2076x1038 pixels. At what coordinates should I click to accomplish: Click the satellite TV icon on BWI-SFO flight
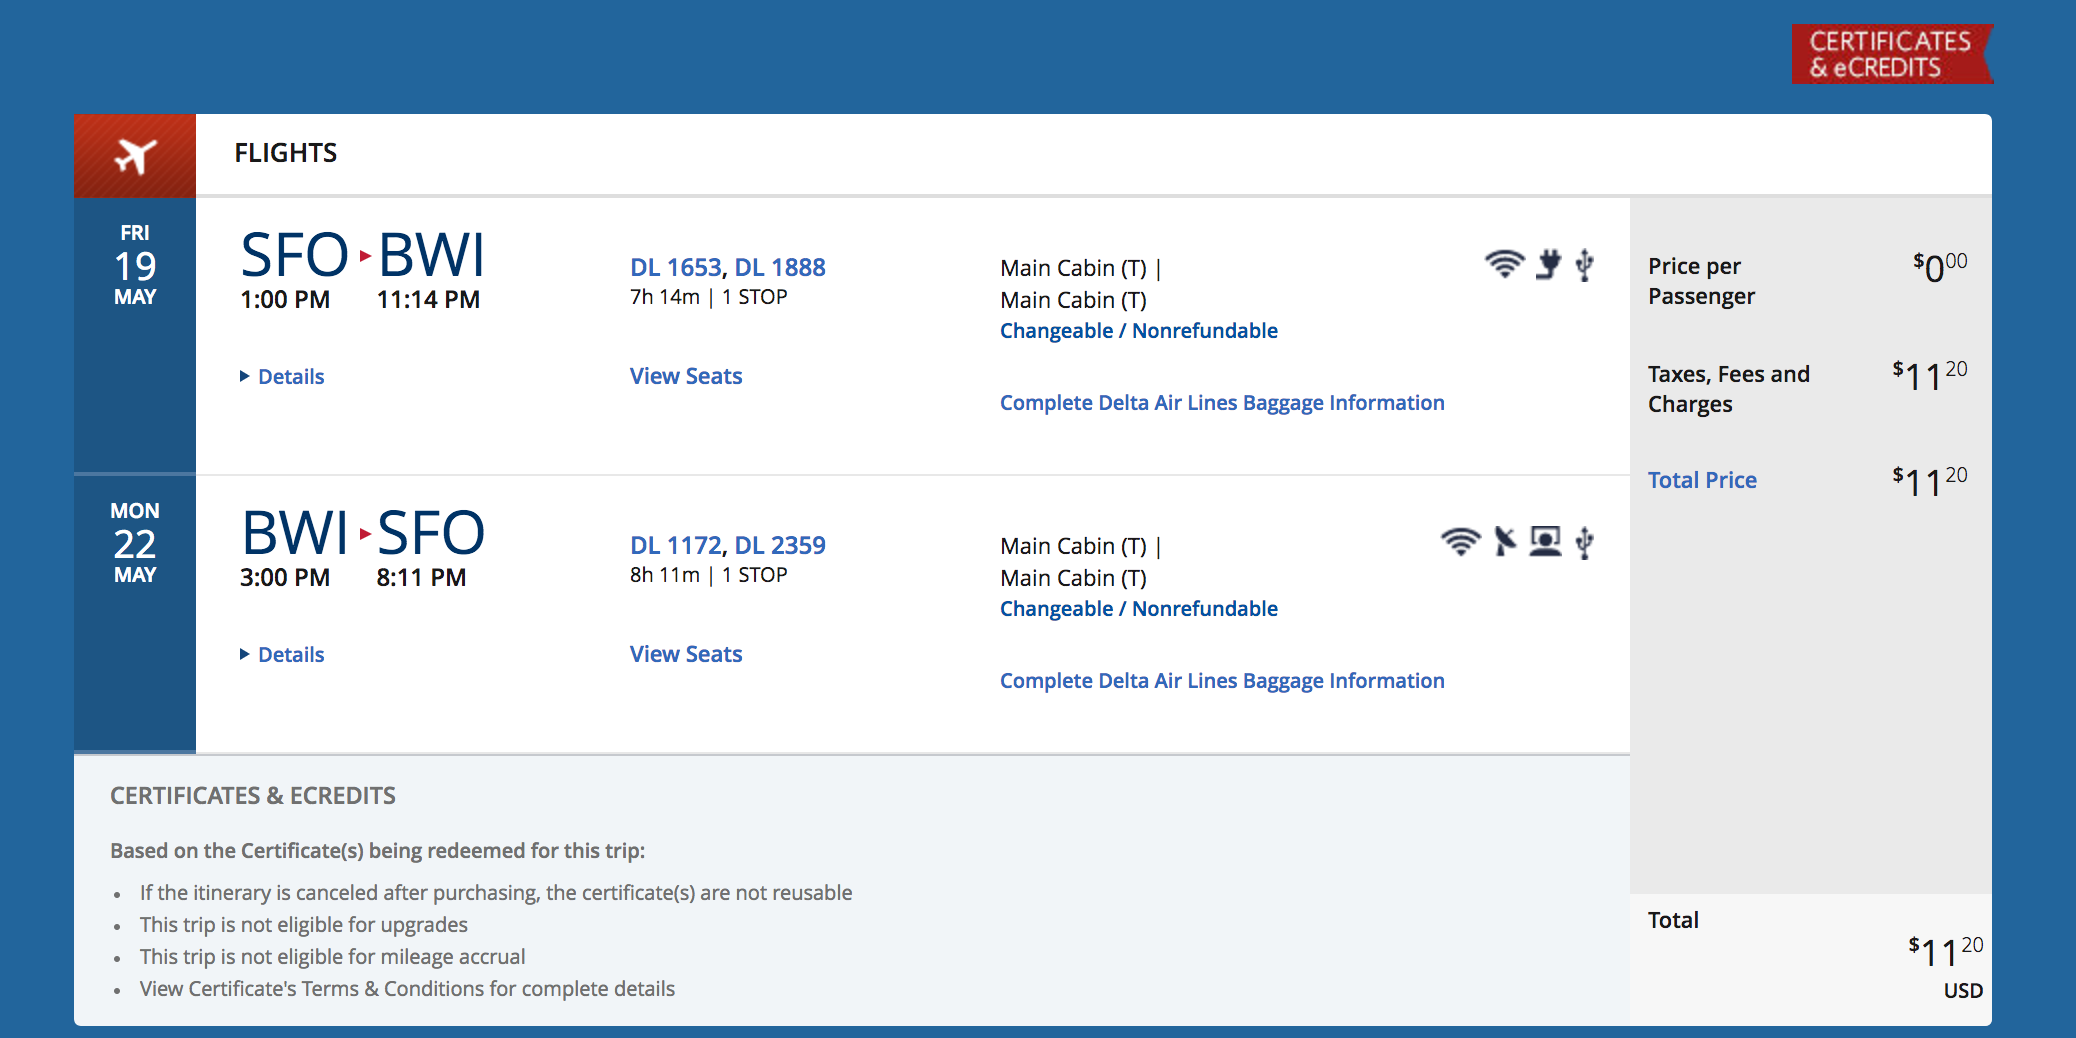click(x=1504, y=542)
